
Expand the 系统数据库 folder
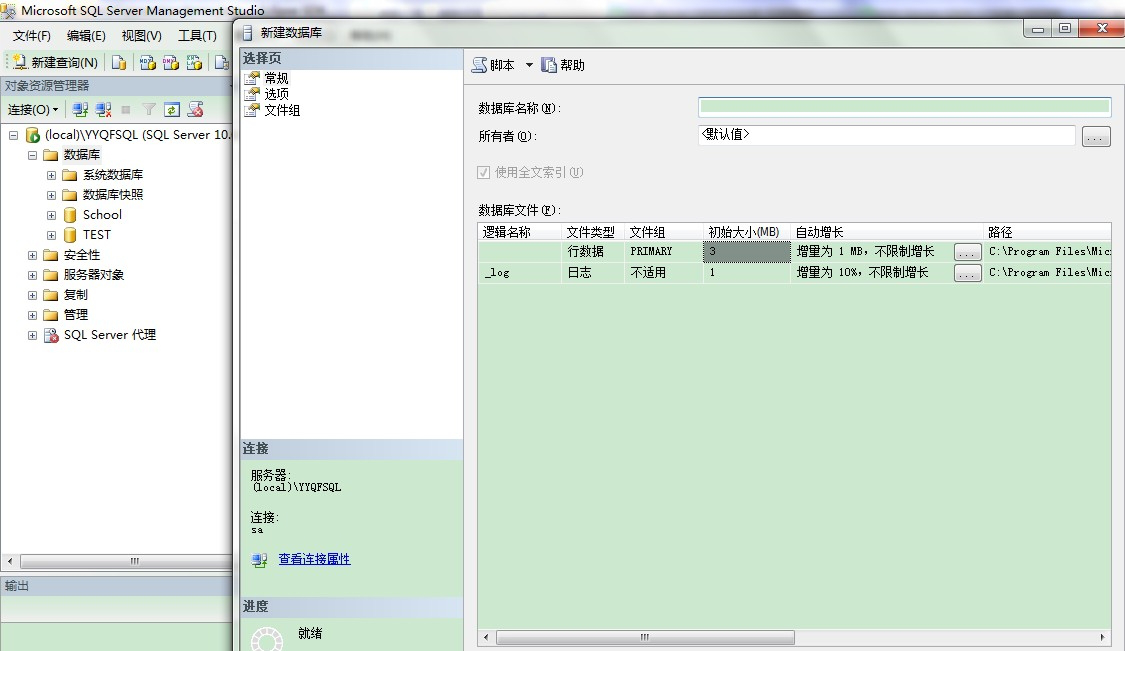coord(52,175)
